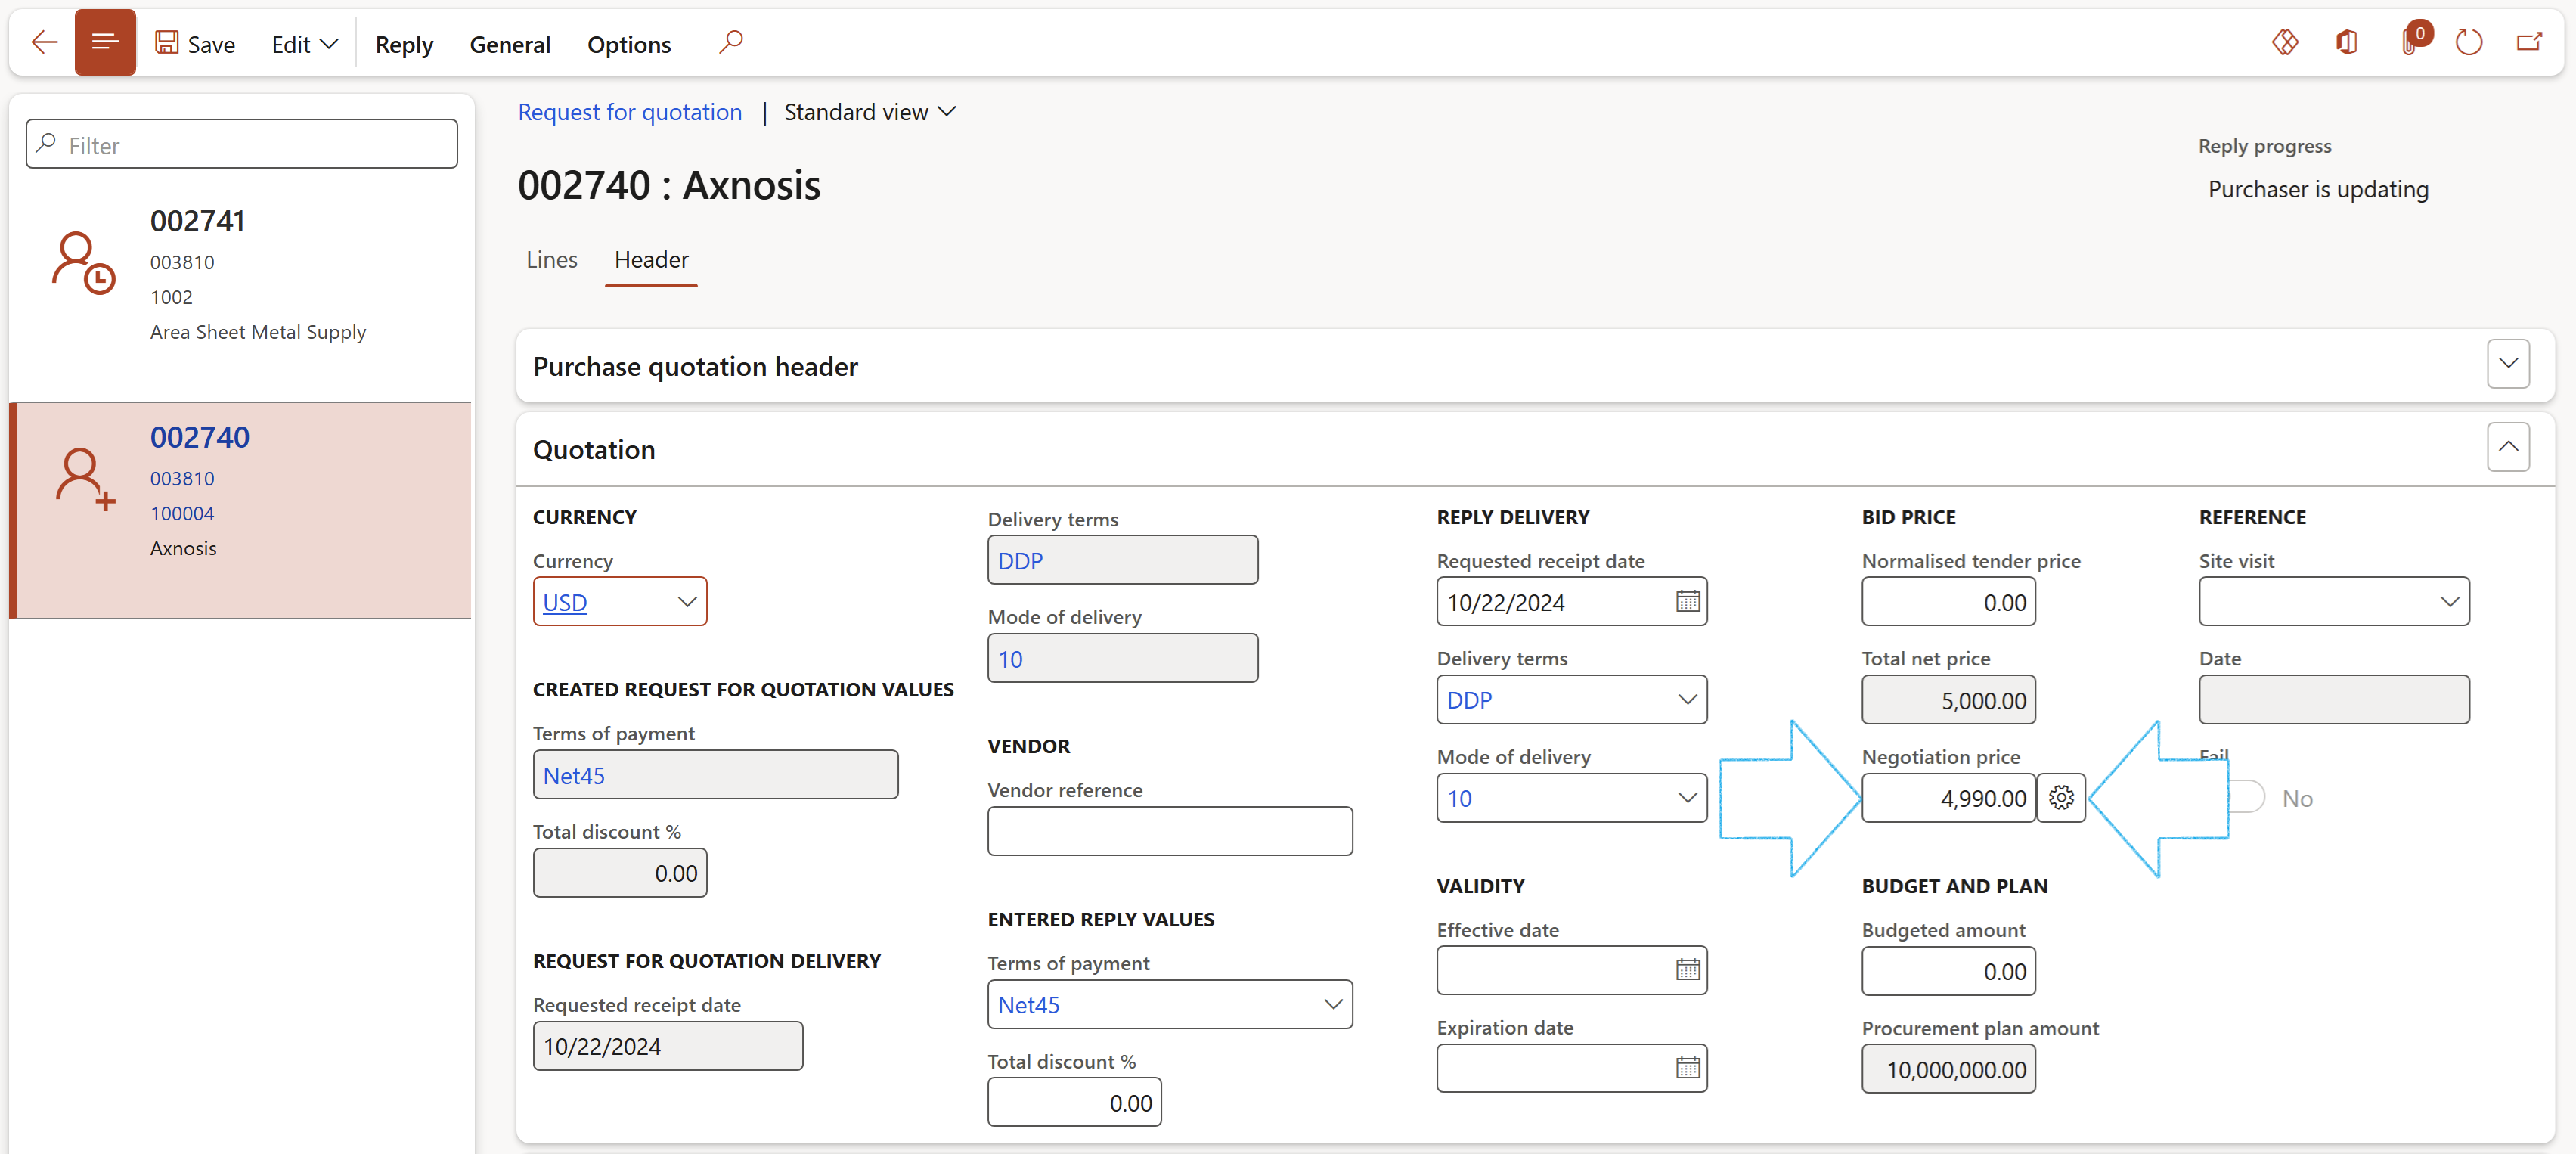Viewport: 2576px width, 1154px height.
Task: Click the Negotiation price field
Action: 1948,798
